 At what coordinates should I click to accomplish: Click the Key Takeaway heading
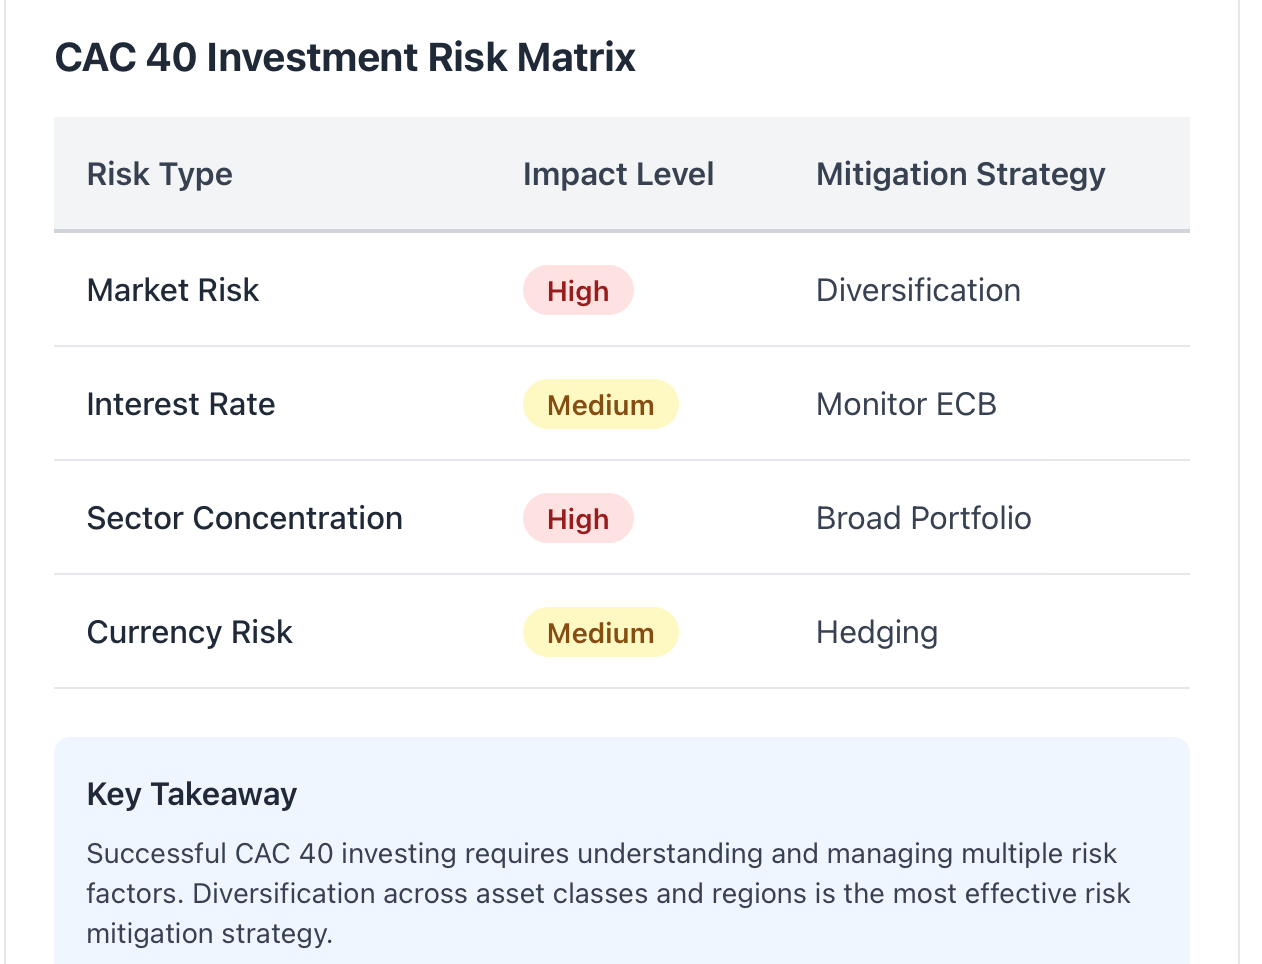[192, 794]
